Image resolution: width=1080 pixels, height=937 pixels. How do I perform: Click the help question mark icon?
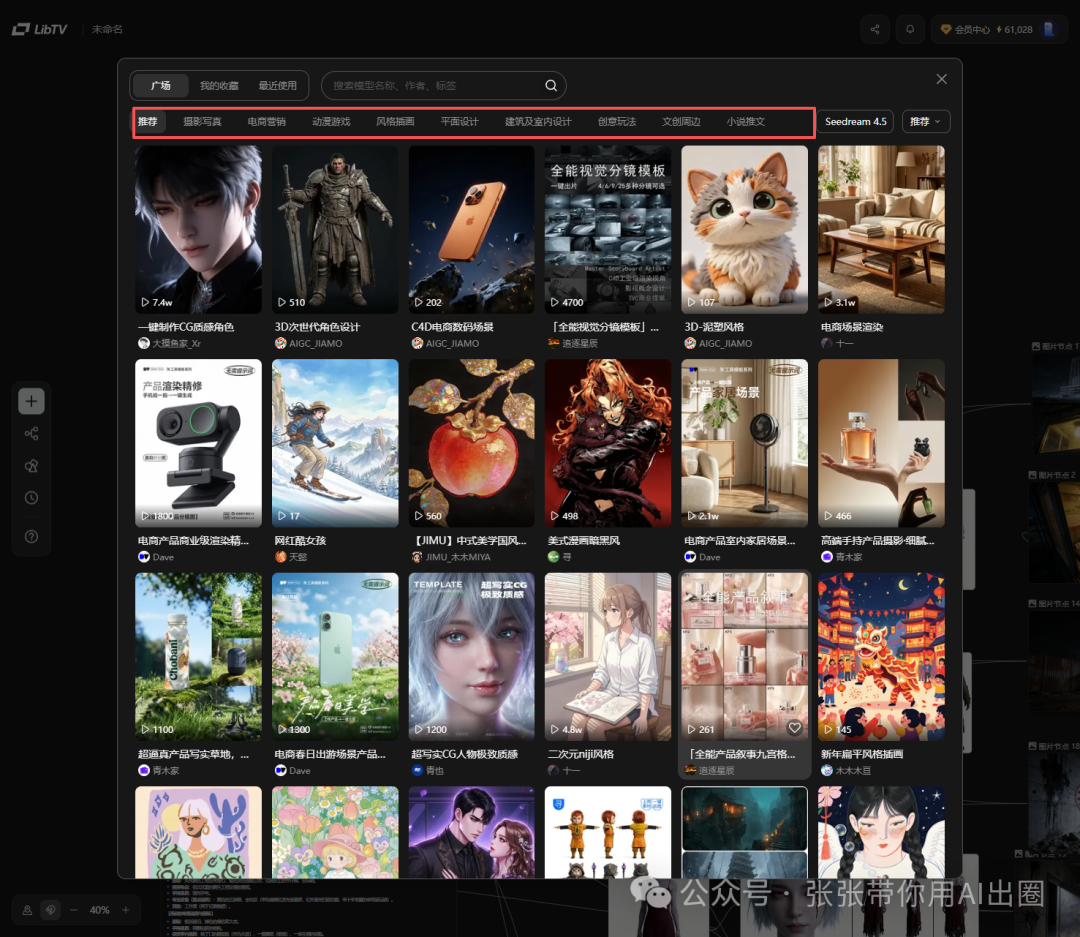pos(31,537)
